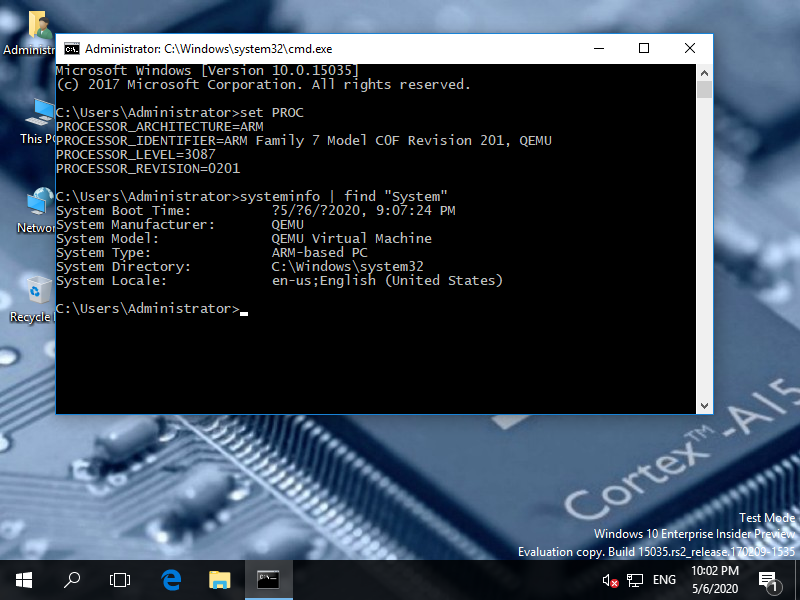Open Action Center notifications icon
The image size is (800, 600).
pos(768,581)
